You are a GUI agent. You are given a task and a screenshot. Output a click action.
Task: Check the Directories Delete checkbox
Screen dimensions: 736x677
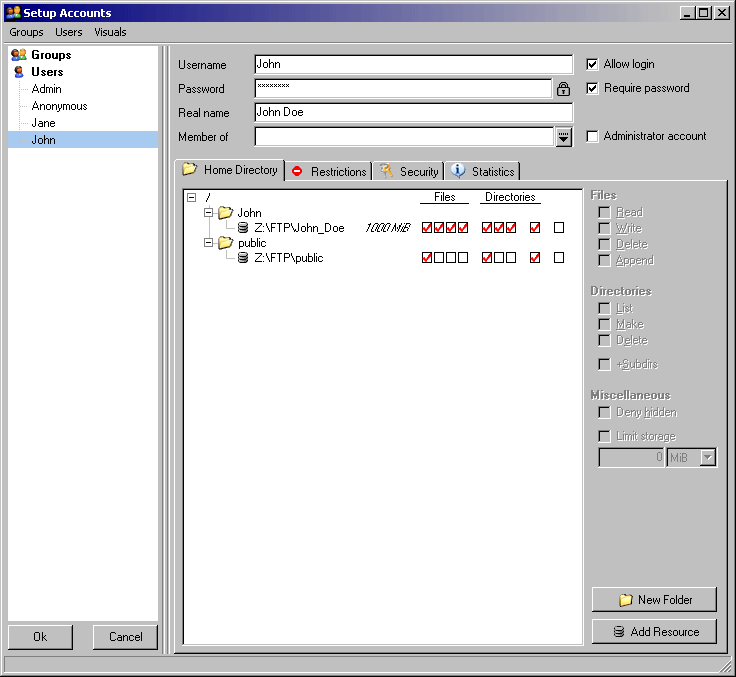click(x=605, y=340)
